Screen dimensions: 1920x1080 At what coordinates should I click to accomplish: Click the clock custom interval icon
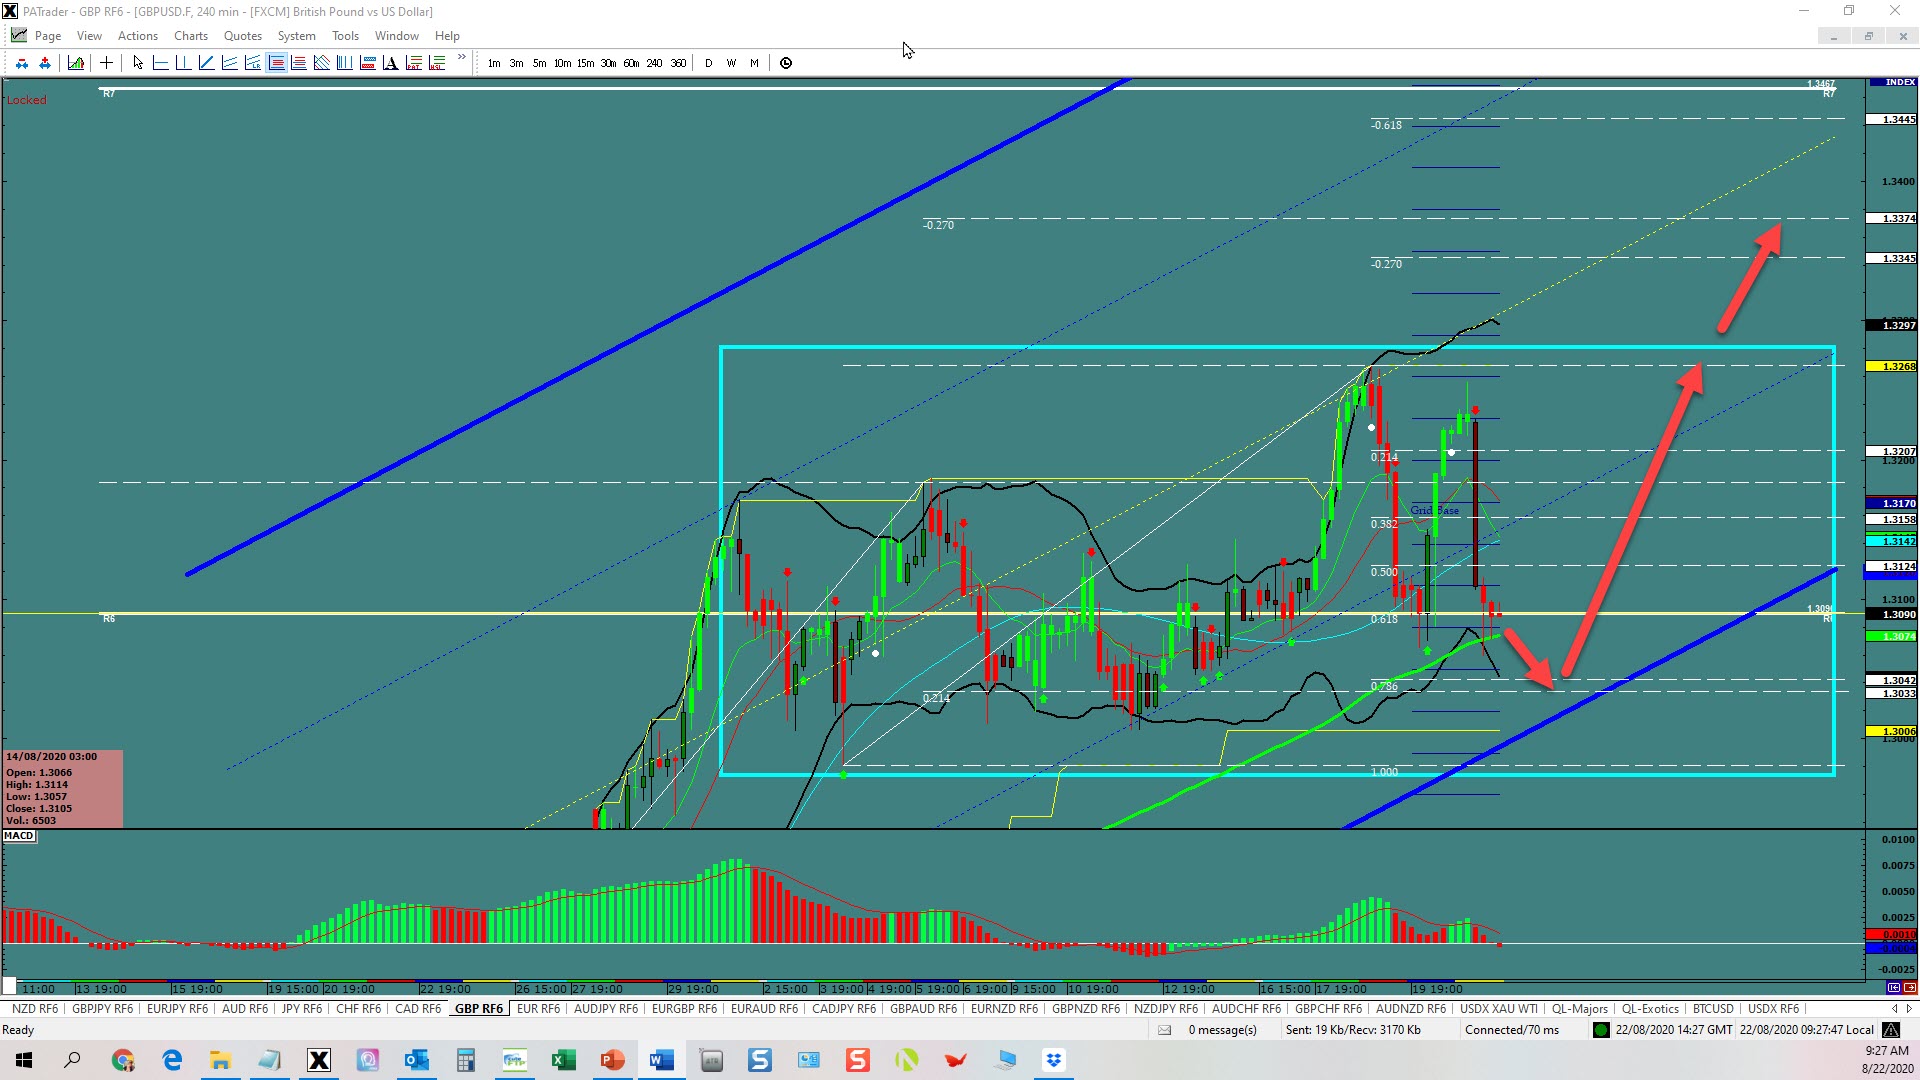click(x=786, y=63)
